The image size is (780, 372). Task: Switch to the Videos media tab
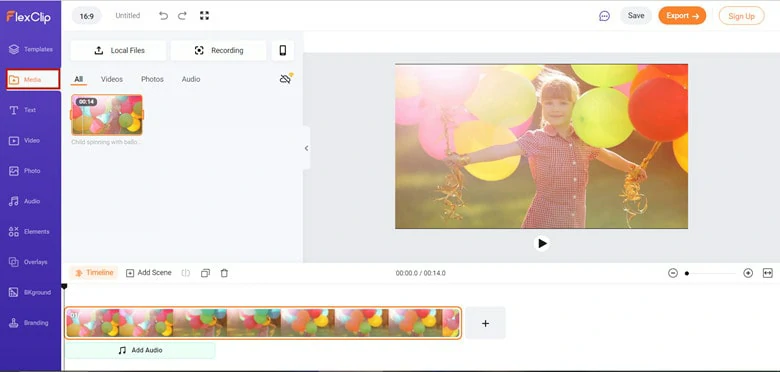click(112, 79)
